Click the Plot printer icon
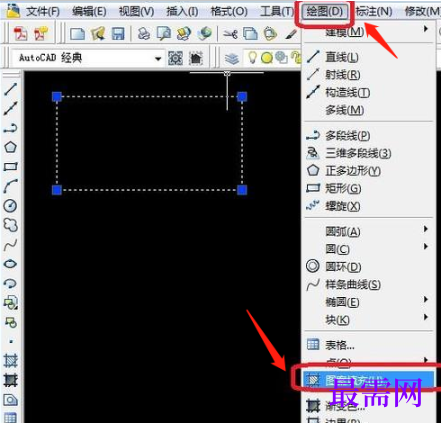The width and height of the screenshot is (441, 424). (144, 34)
